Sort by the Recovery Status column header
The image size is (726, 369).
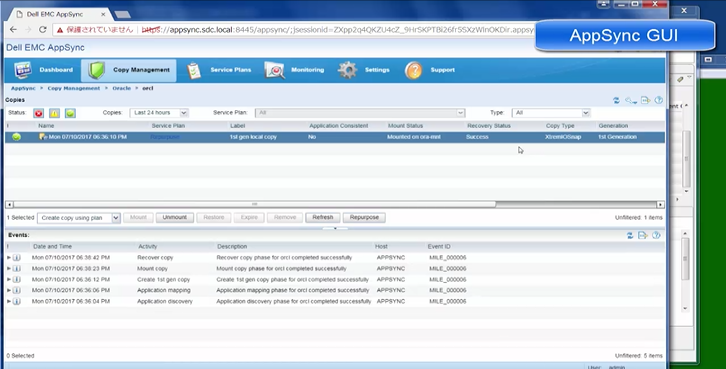(x=489, y=126)
